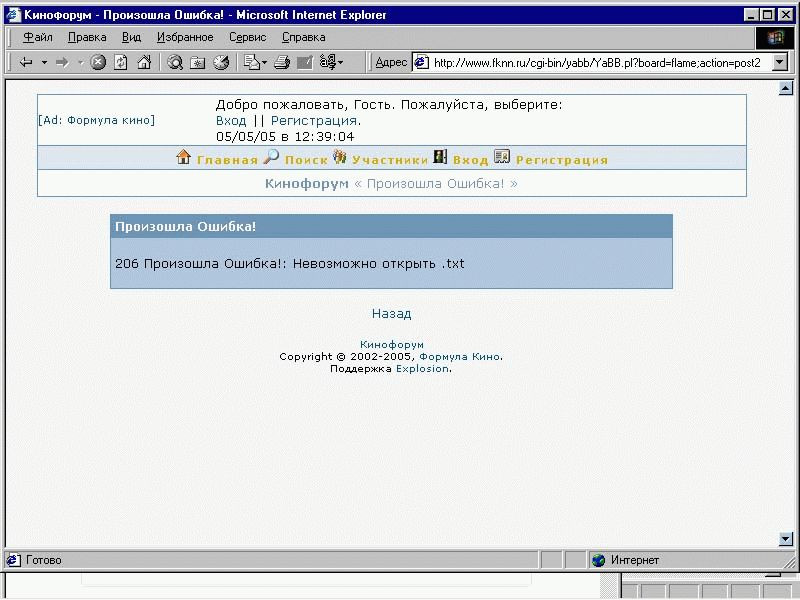Open the Правка menu
This screenshot has width=800, height=600.
[87, 37]
